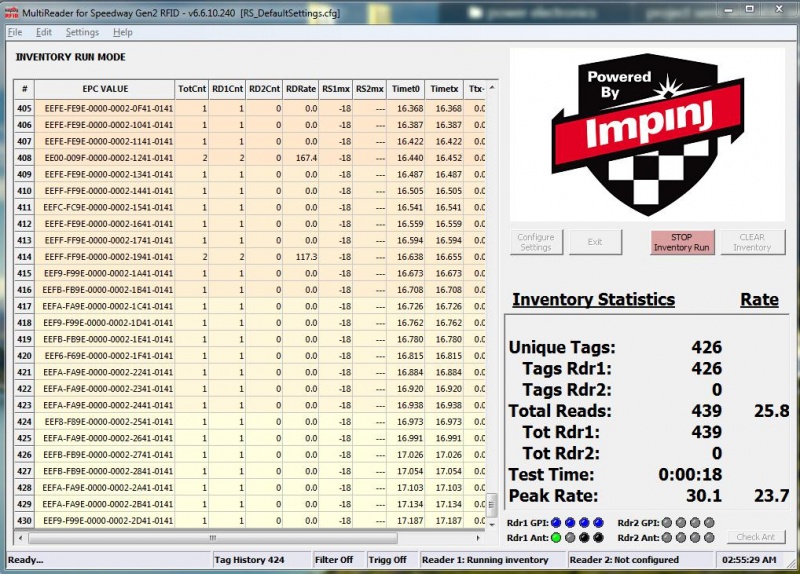
Task: Click the Timetx column header
Action: coord(444,89)
